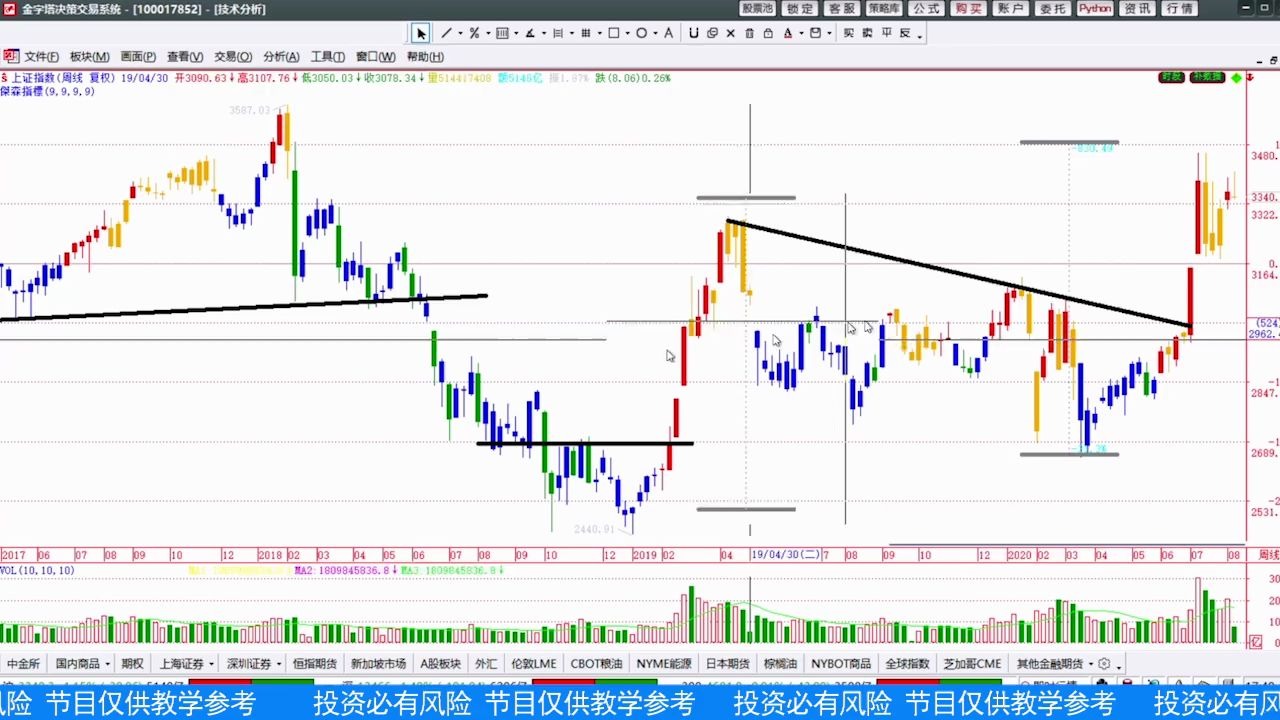Image resolution: width=1280 pixels, height=720 pixels.
Task: Click the VOL(10,10,10) indicator label
Action: [37, 570]
